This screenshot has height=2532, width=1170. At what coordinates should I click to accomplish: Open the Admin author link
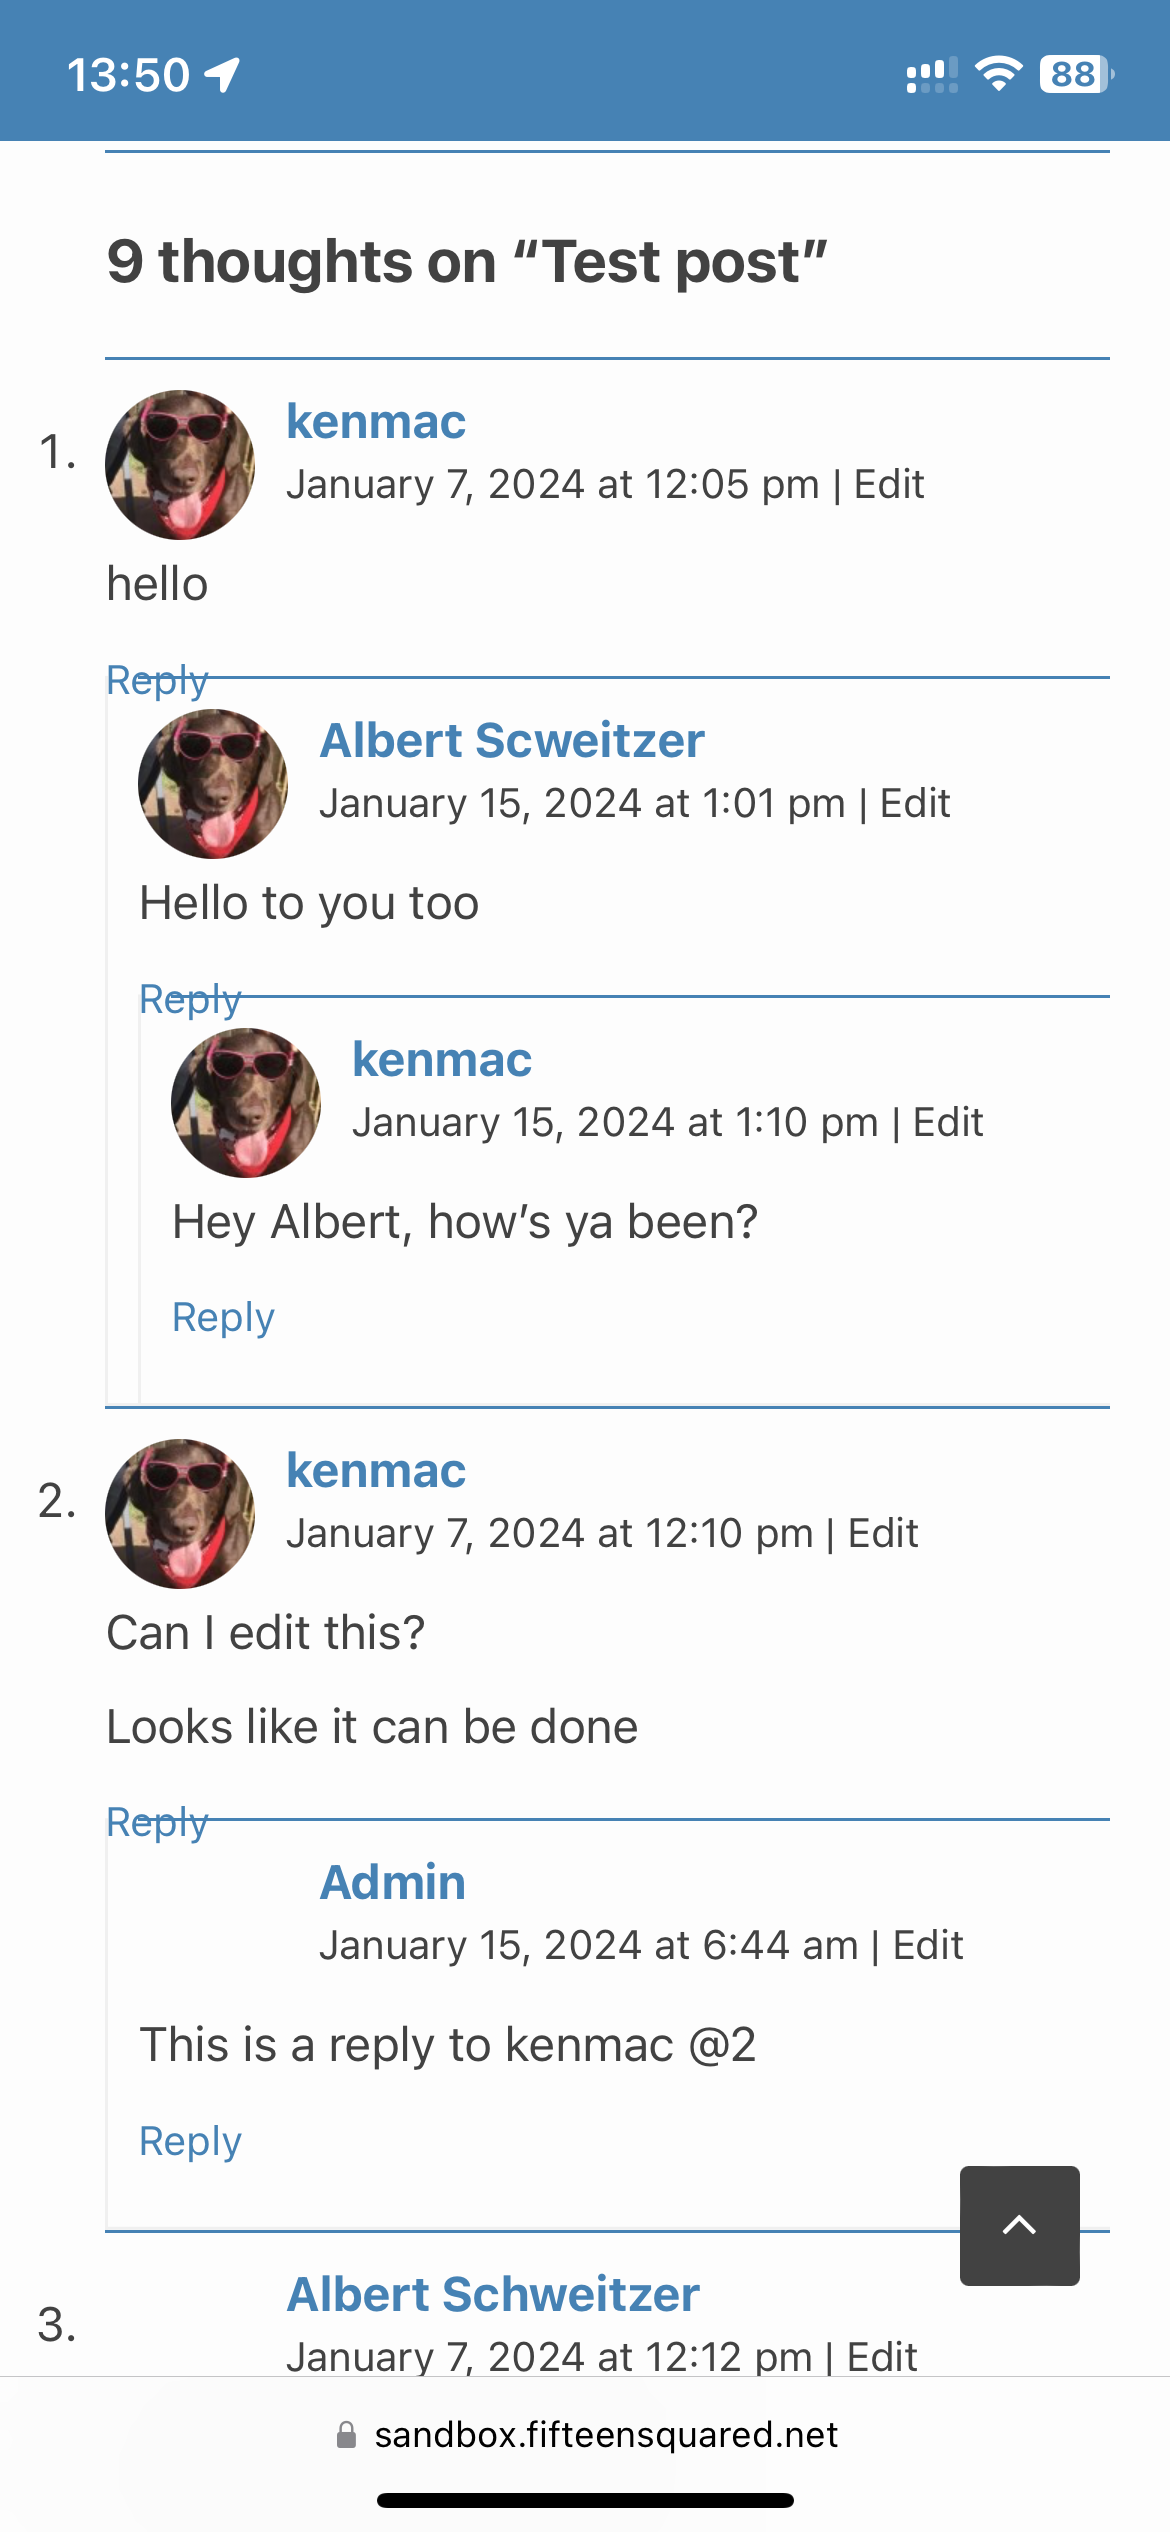[x=392, y=1883]
